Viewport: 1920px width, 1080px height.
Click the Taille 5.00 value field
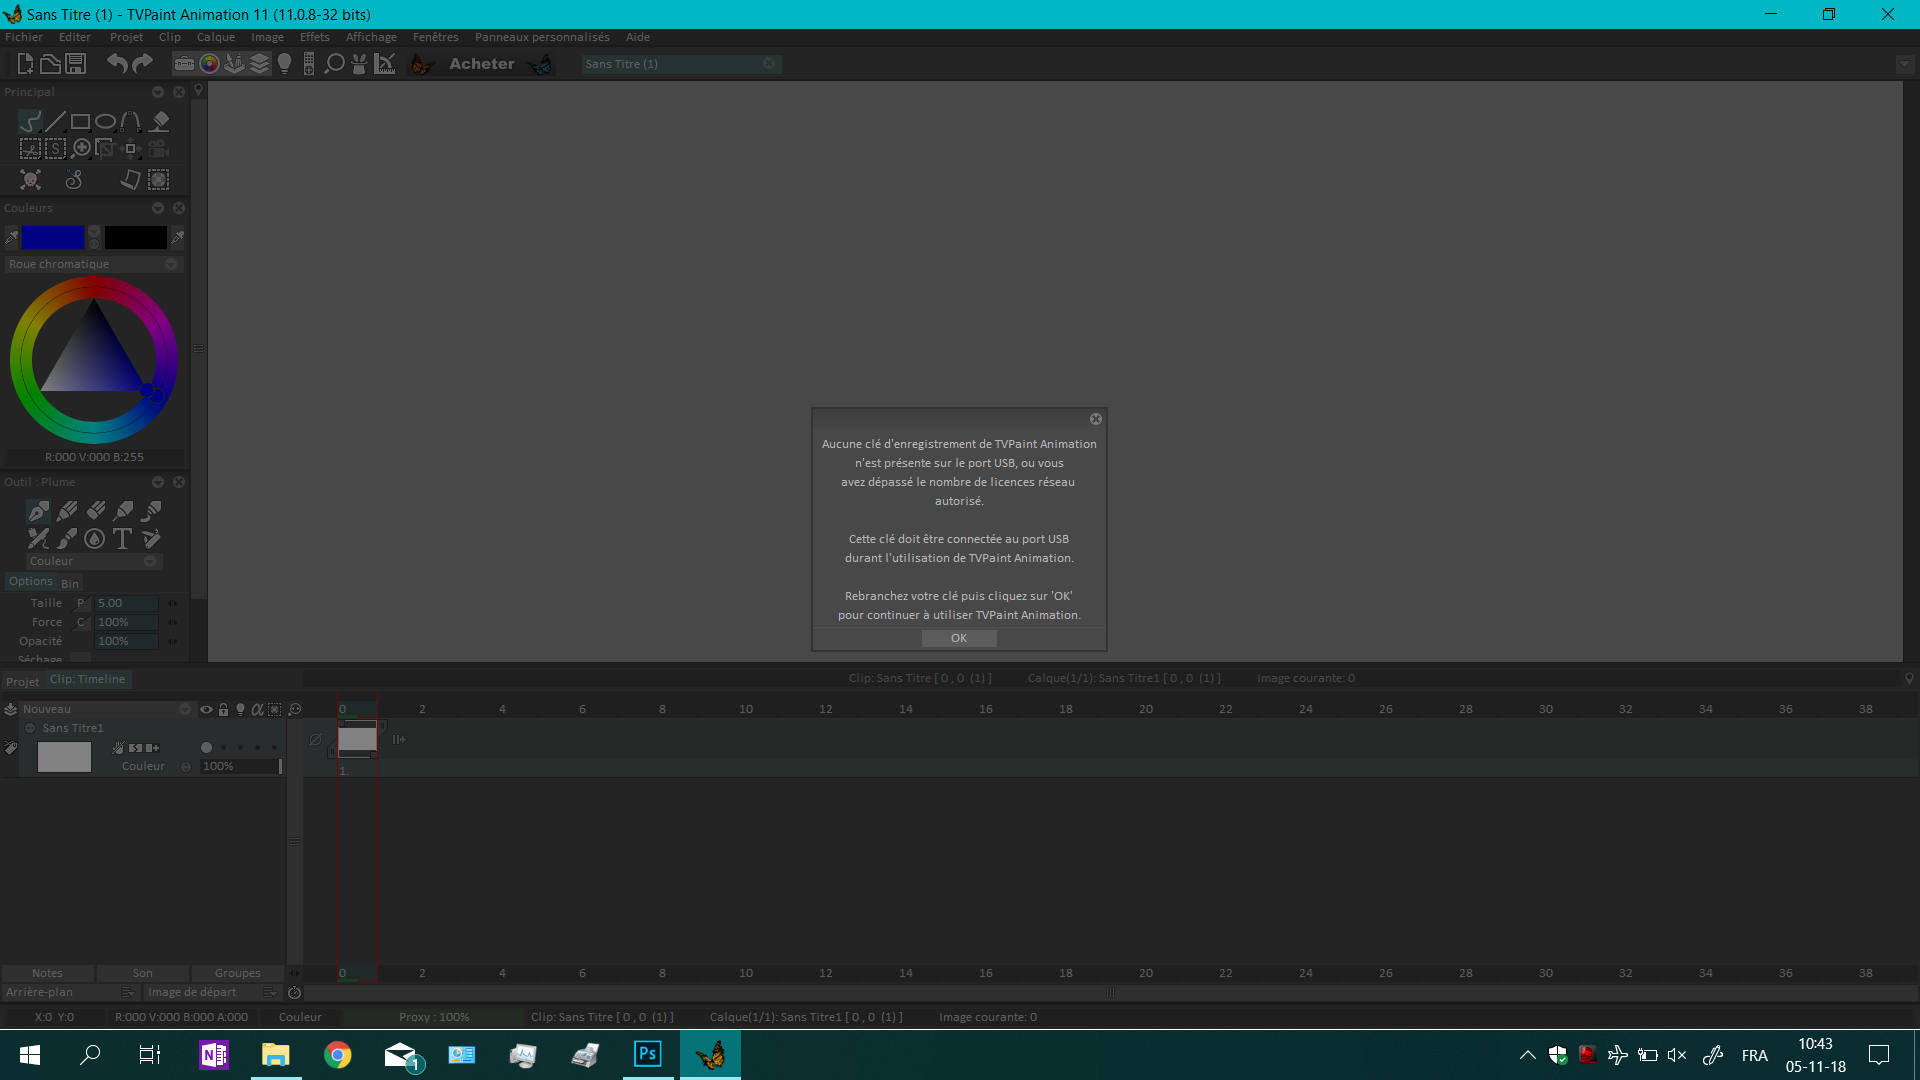point(127,603)
